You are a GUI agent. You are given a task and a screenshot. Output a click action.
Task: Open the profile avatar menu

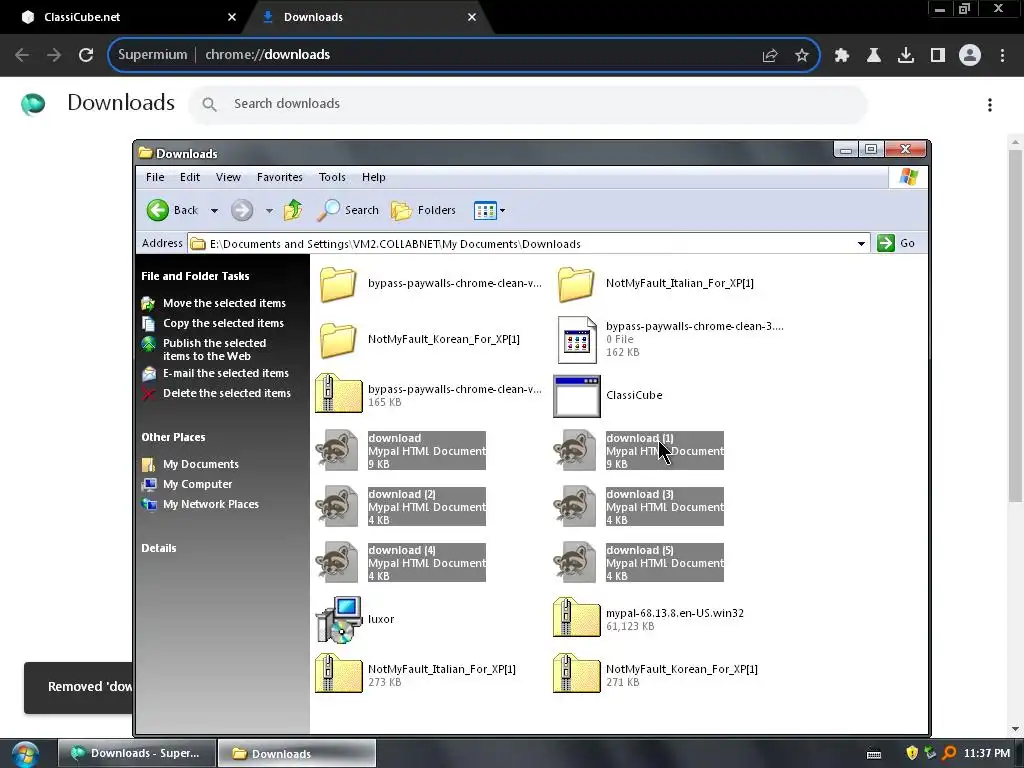coord(970,56)
